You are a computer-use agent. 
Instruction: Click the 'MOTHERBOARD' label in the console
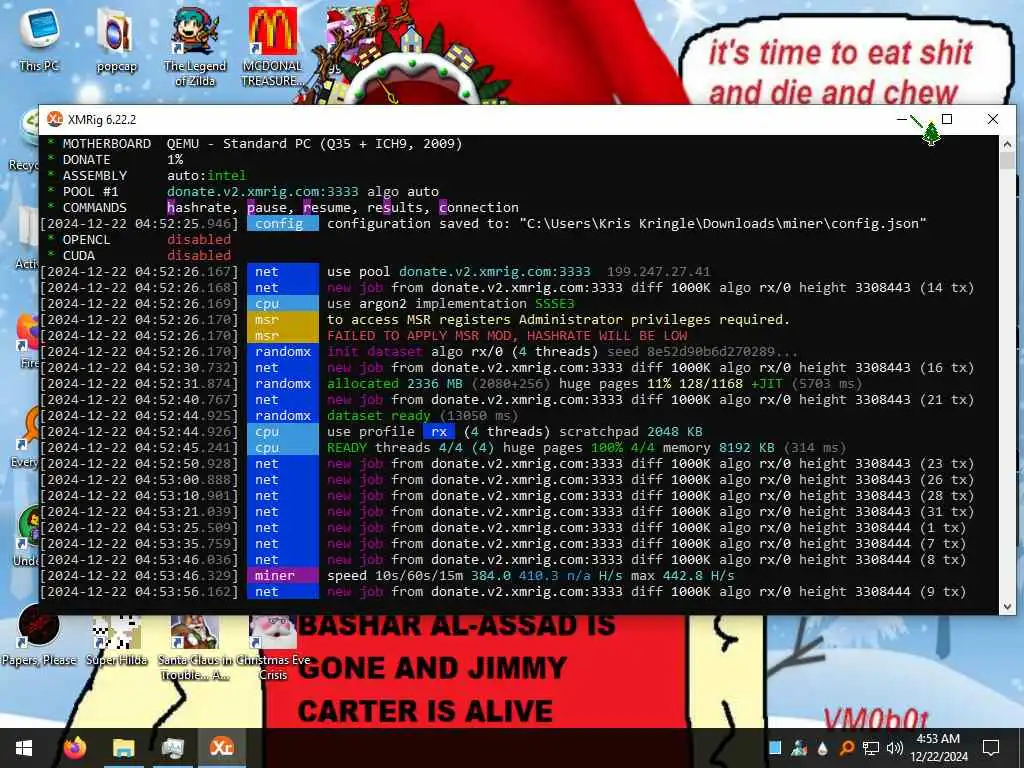[x=106, y=144]
